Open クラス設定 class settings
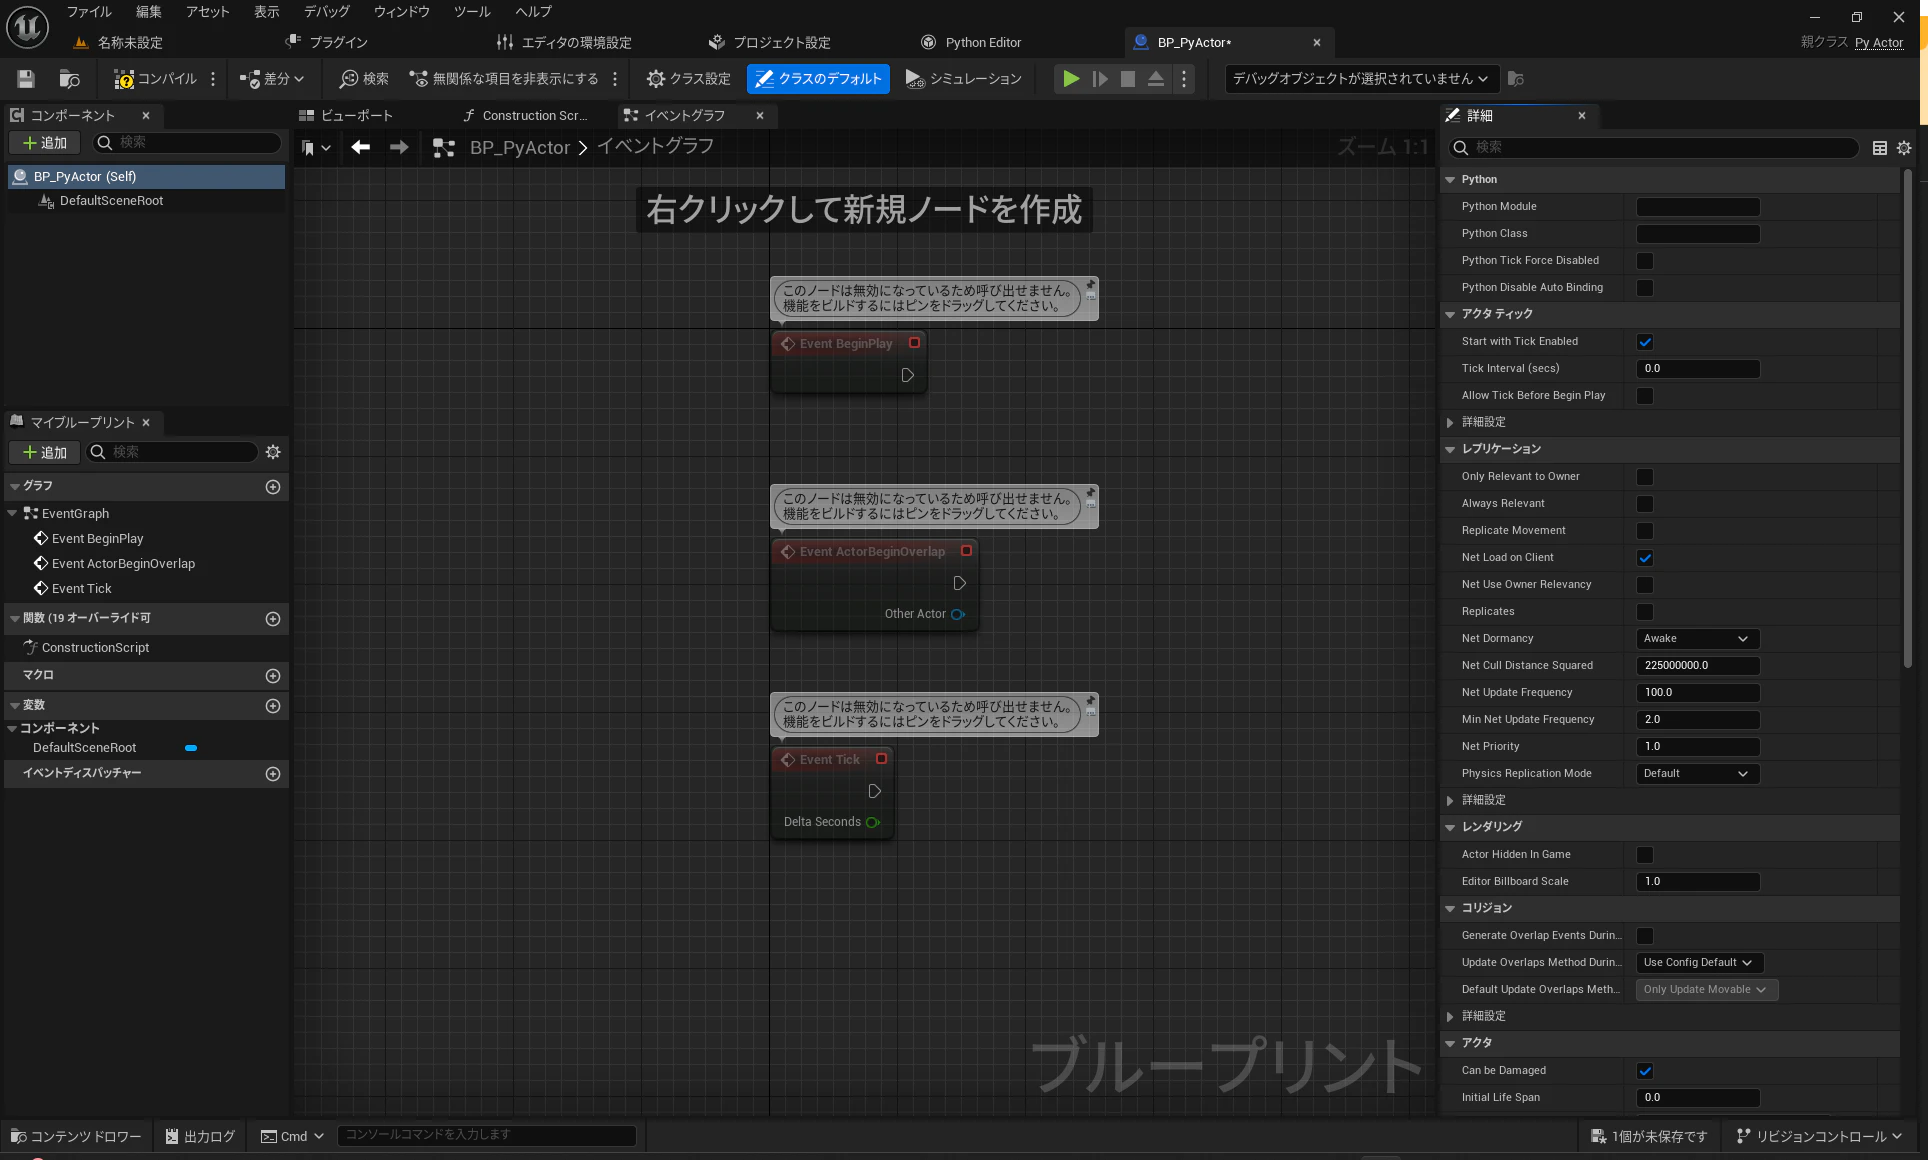This screenshot has height=1160, width=1928. [688, 79]
